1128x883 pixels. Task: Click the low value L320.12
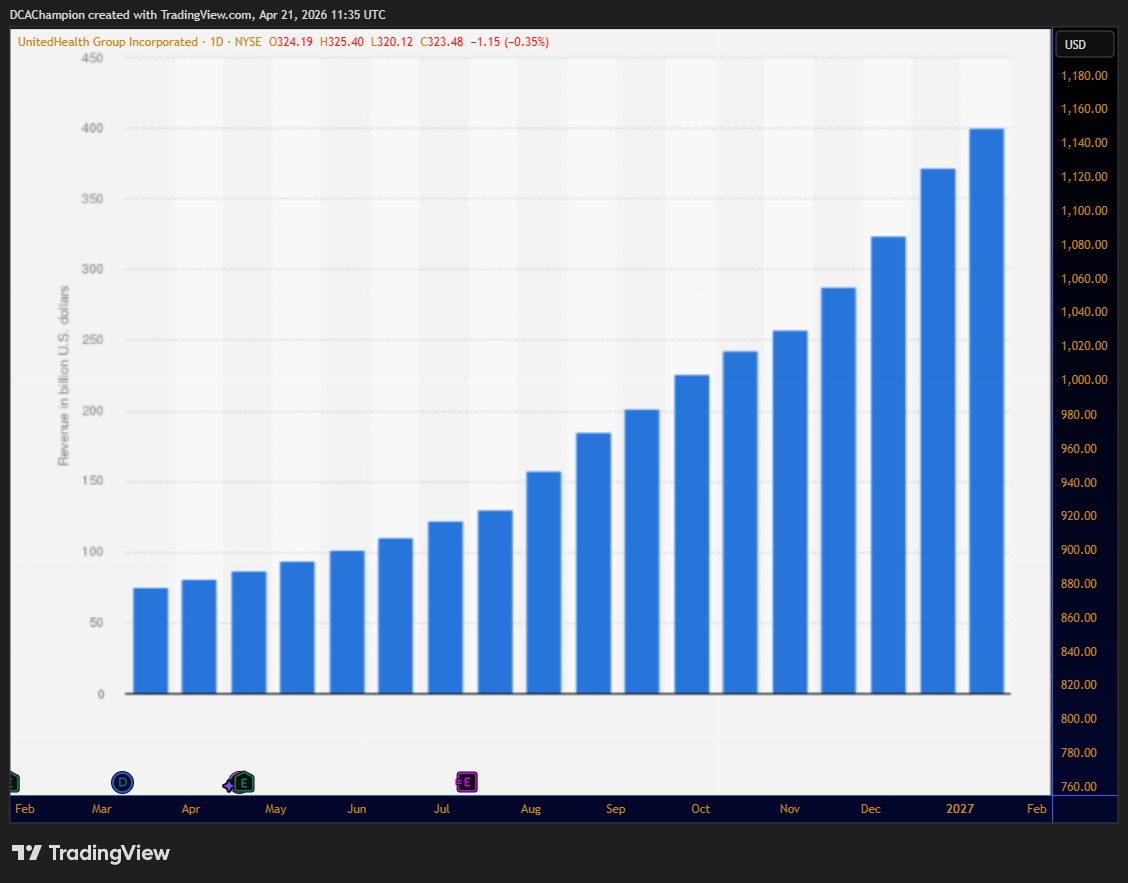coord(392,42)
